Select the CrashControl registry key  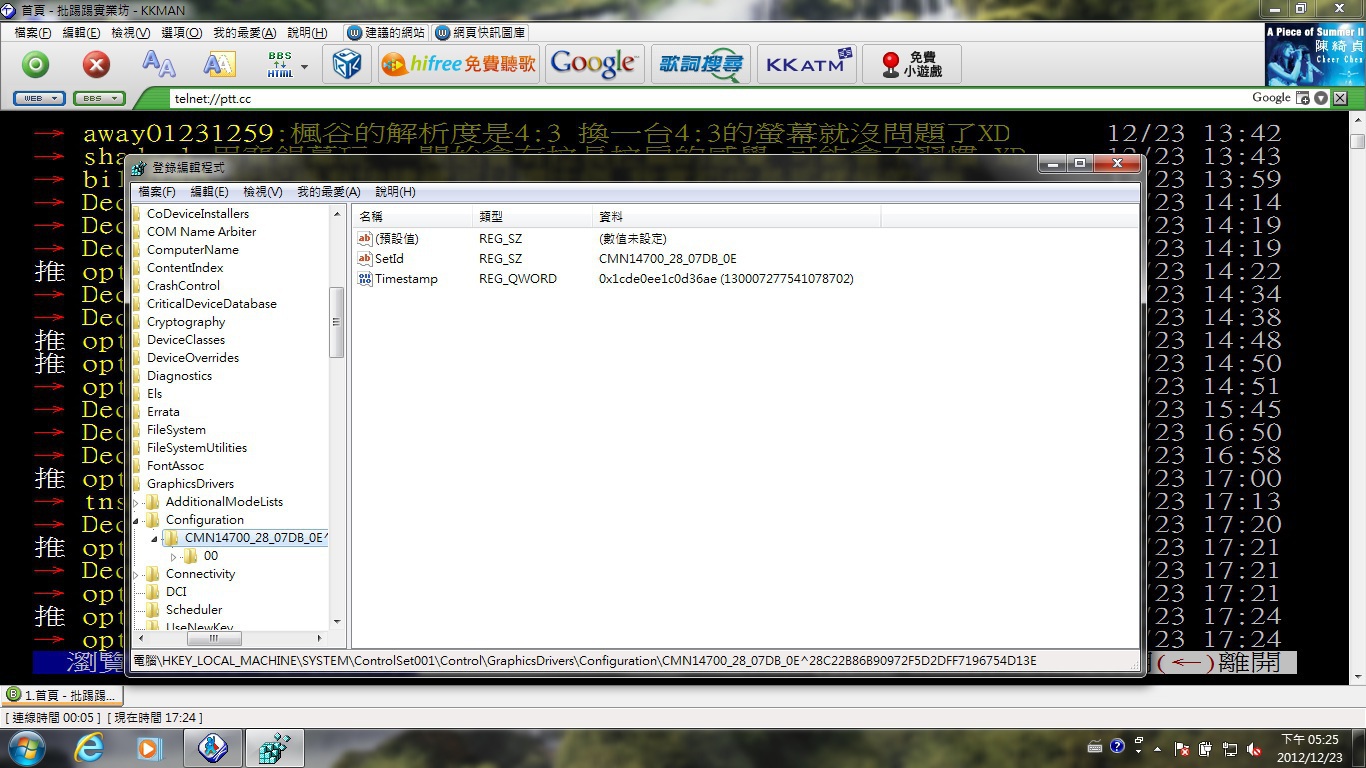[x=183, y=286]
